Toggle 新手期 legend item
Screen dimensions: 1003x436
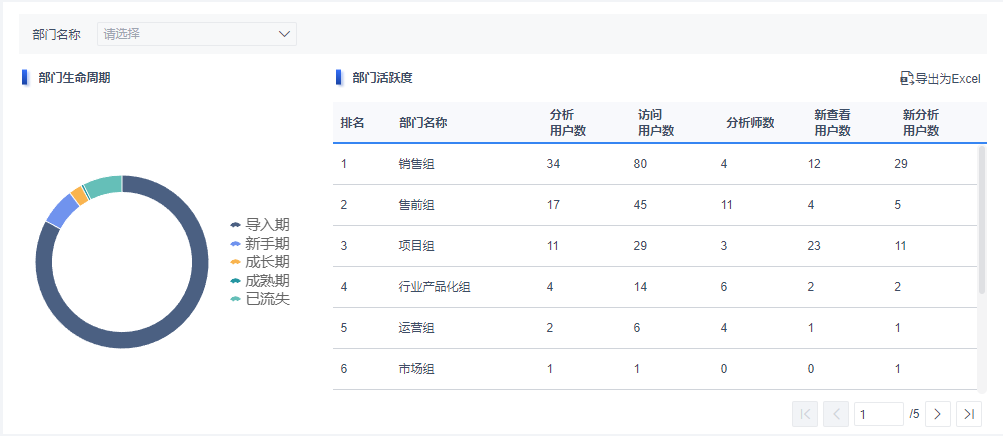point(260,243)
